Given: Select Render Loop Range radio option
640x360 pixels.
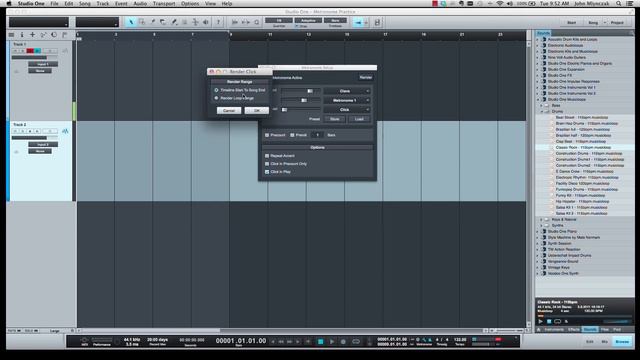Looking at the screenshot, I should pyautogui.click(x=216, y=98).
